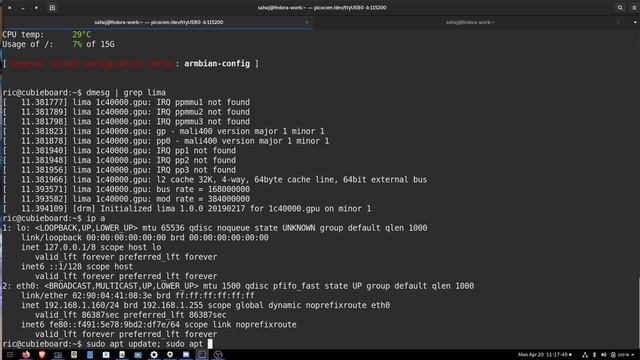This screenshot has height=360, width=640.
Task: Open the applications menu in the taskbar
Action: tap(10, 355)
